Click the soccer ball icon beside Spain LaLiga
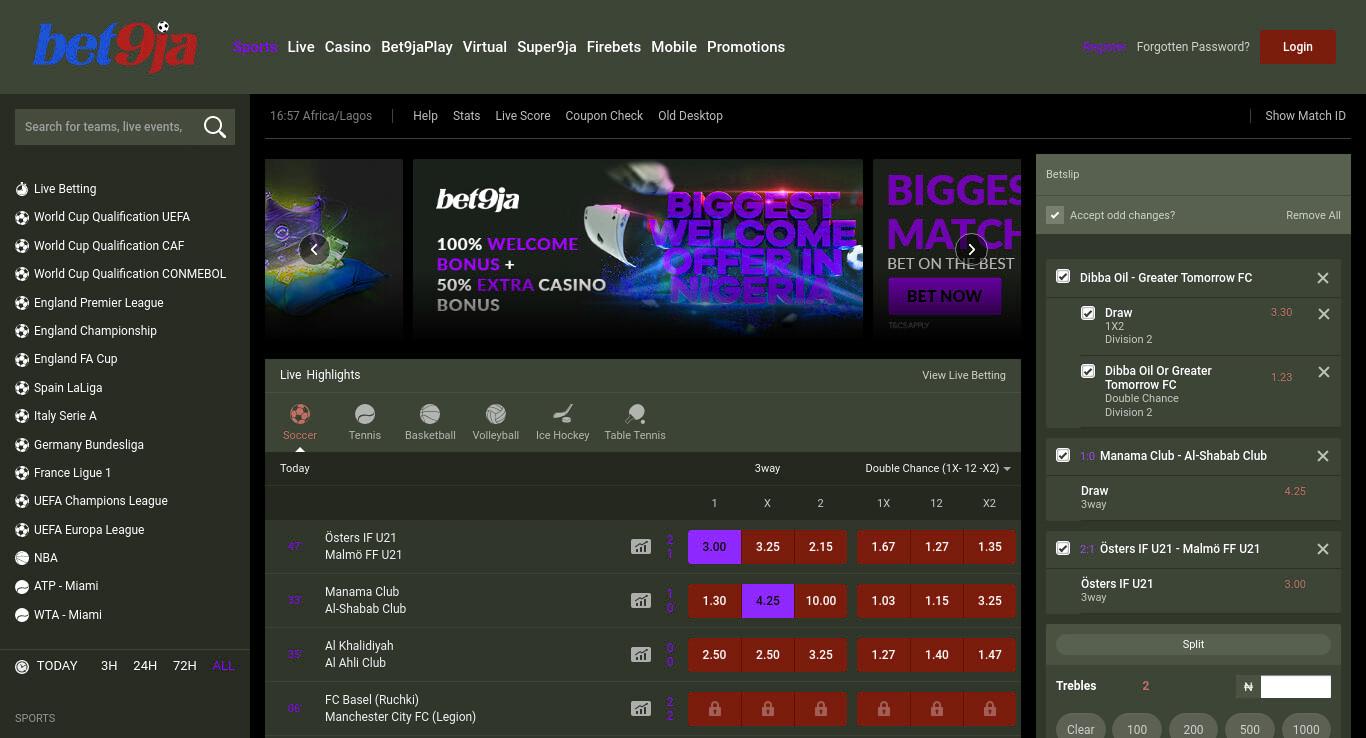1366x738 pixels. click(22, 388)
